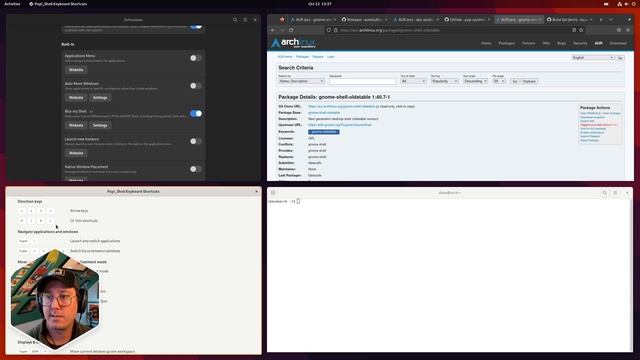Click the Arch Linux logo on the AUR page
Viewport: 640px width, 360px height.
[x=293, y=43]
